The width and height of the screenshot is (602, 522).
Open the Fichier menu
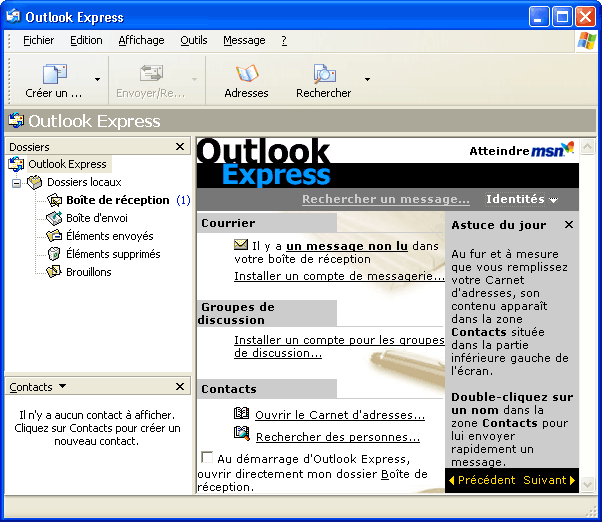coord(38,40)
